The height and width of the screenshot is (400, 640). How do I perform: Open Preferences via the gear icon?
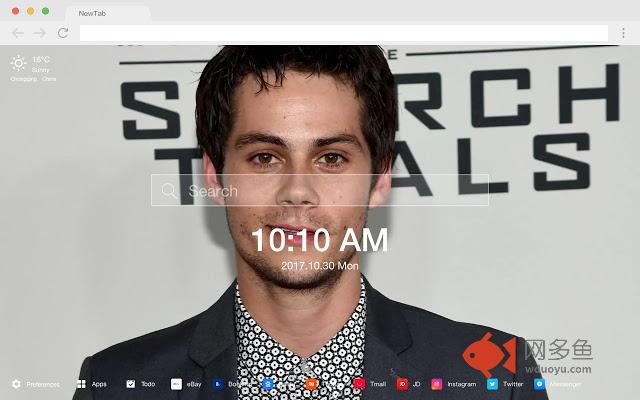point(16,384)
